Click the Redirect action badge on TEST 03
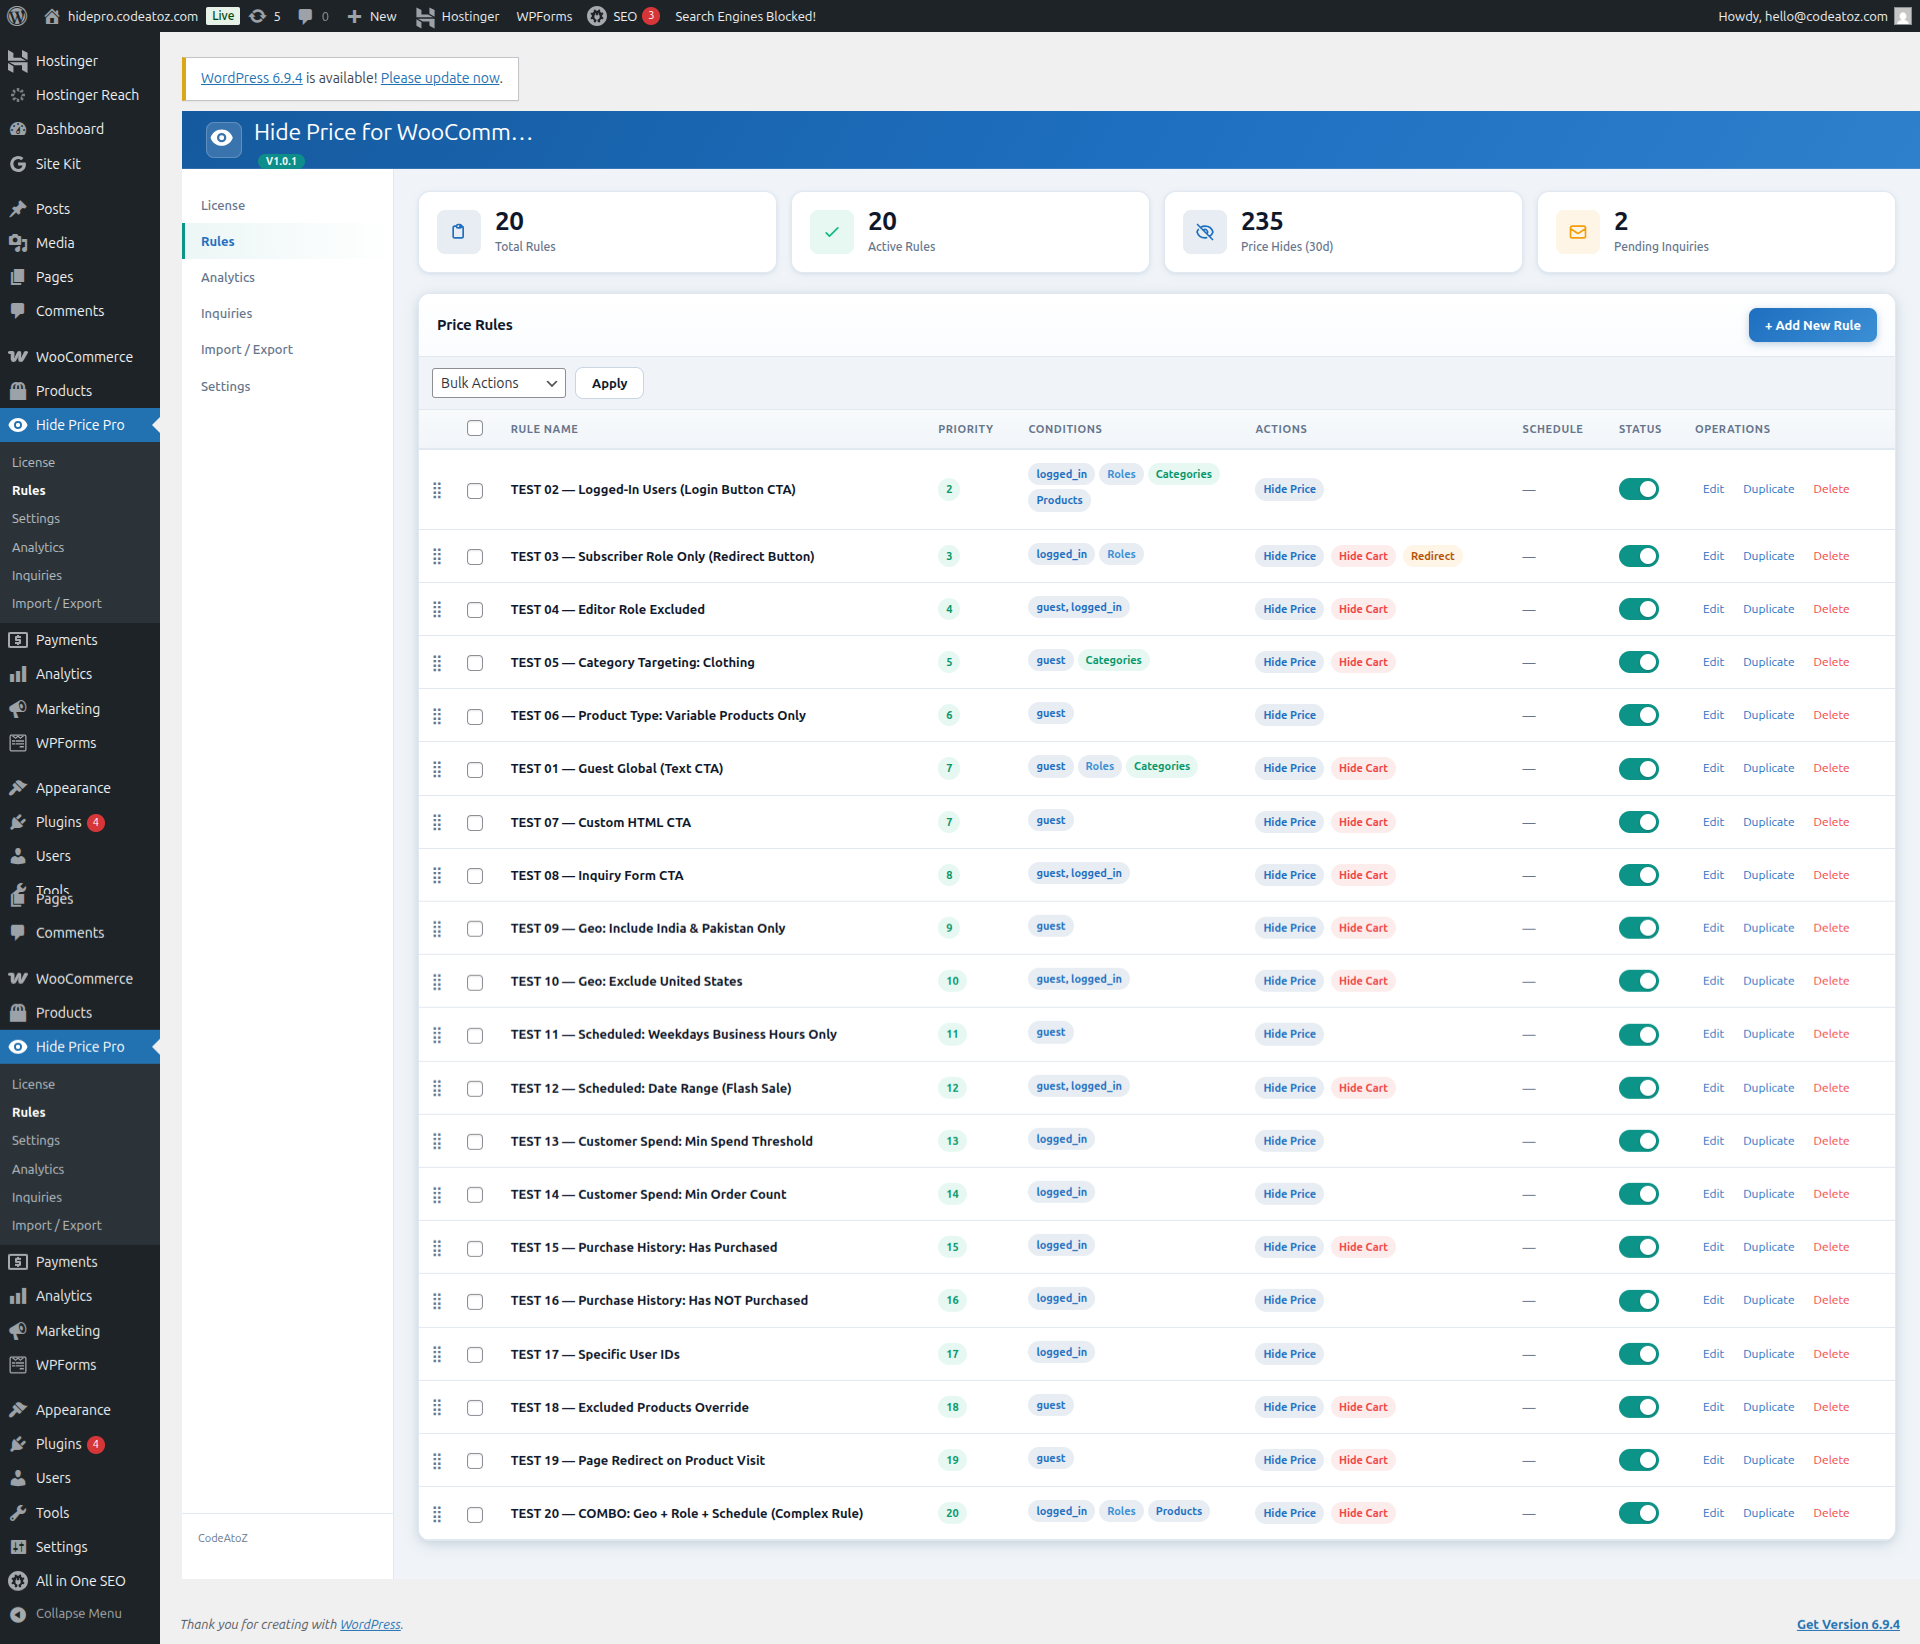Image resolution: width=1920 pixels, height=1644 pixels. pyautogui.click(x=1432, y=556)
